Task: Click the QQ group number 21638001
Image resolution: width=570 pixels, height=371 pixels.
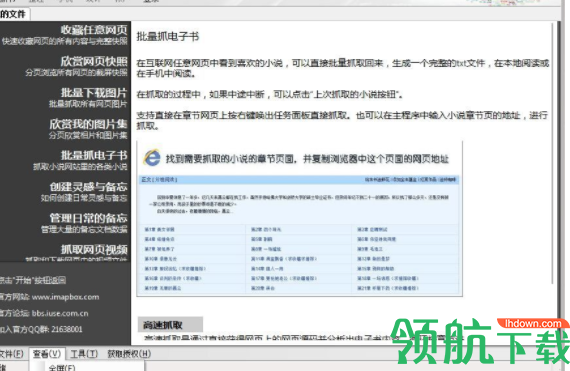Action: pyautogui.click(x=67, y=329)
